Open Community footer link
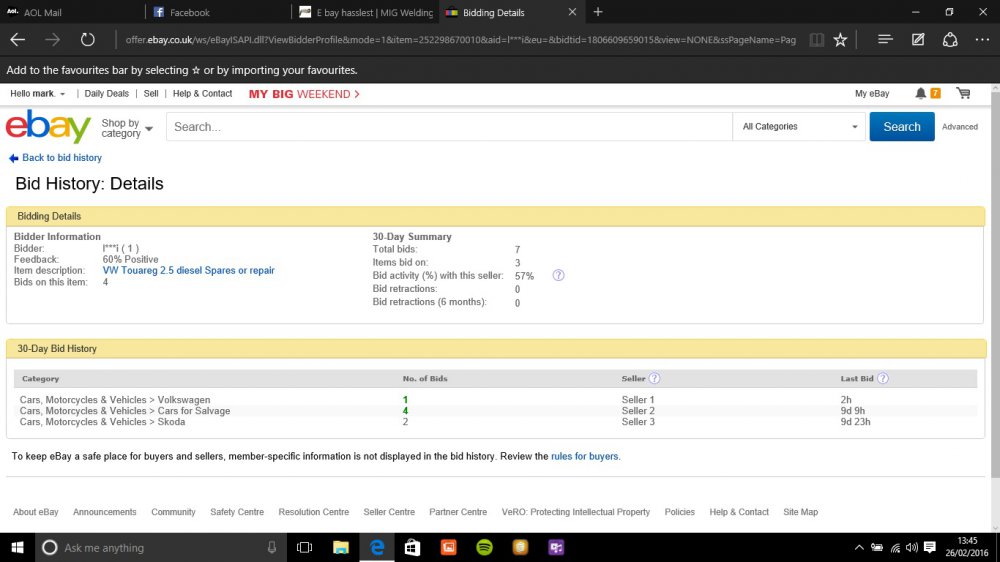The width and height of the screenshot is (1000, 562). click(173, 512)
